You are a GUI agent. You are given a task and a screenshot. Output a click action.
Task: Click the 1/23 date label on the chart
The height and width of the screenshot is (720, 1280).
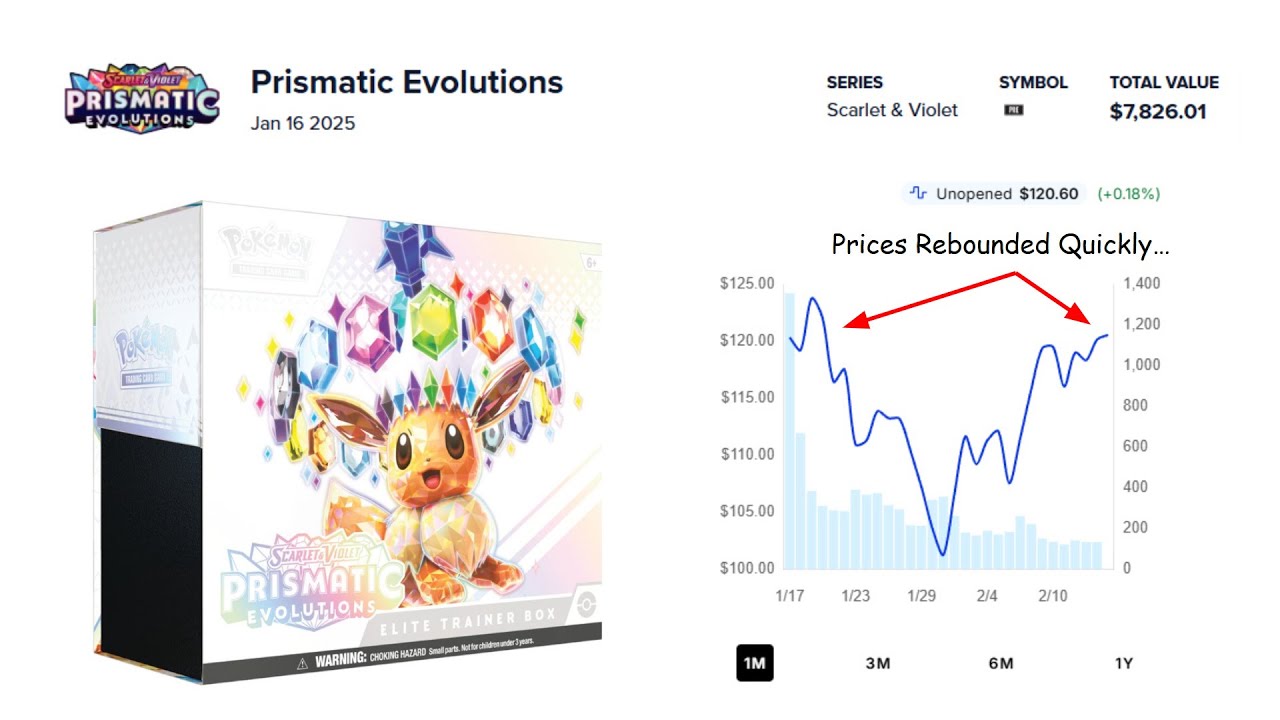855,596
